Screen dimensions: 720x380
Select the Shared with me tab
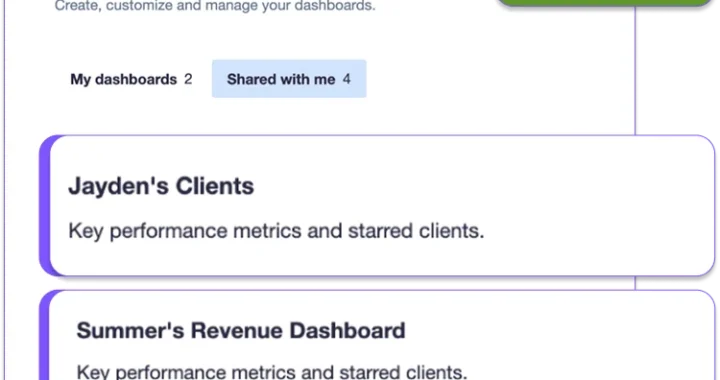tap(289, 79)
